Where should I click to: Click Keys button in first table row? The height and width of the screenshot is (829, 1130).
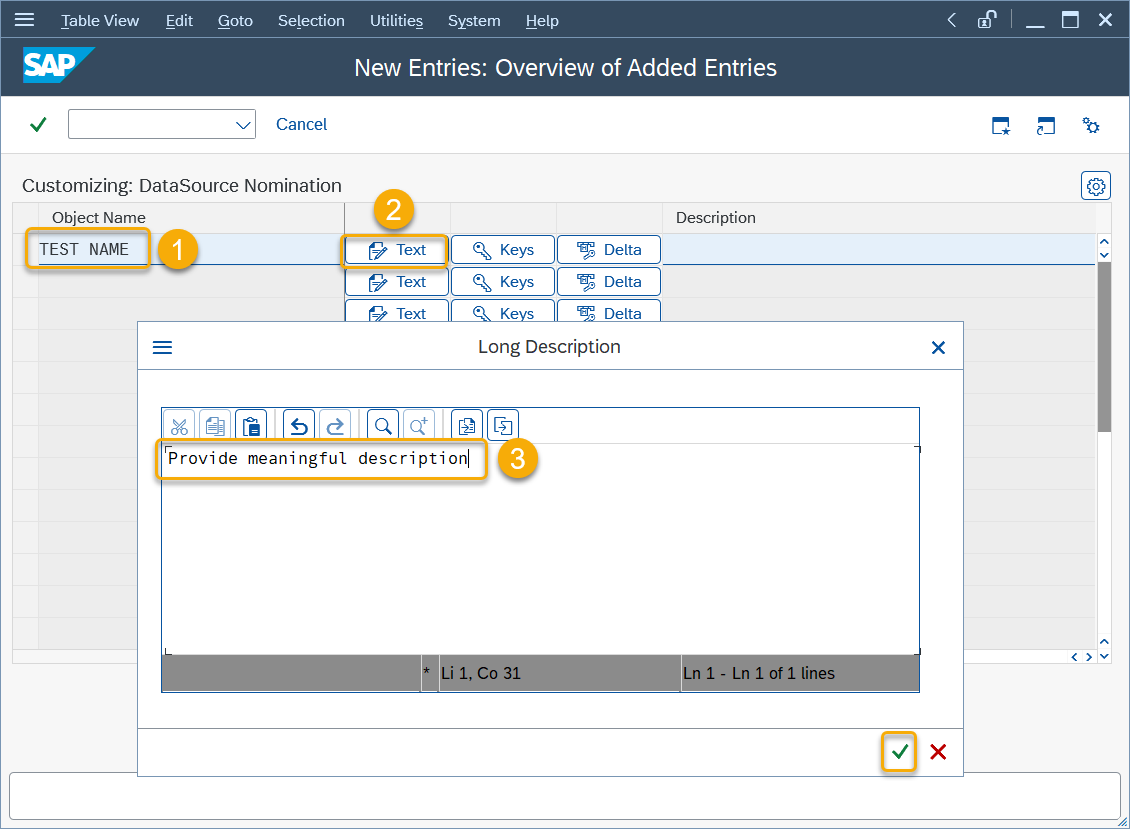503,250
